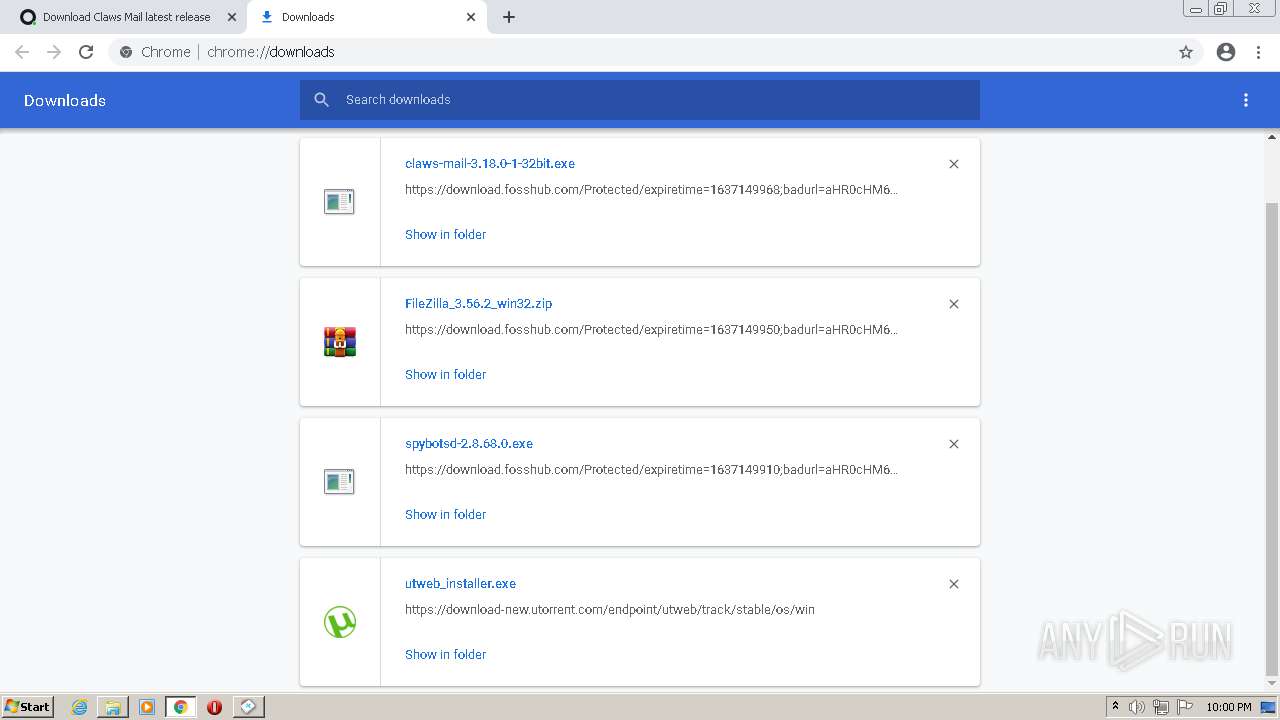Open utweb_installer.exe file link
The height and width of the screenshot is (720, 1280).
tap(460, 584)
